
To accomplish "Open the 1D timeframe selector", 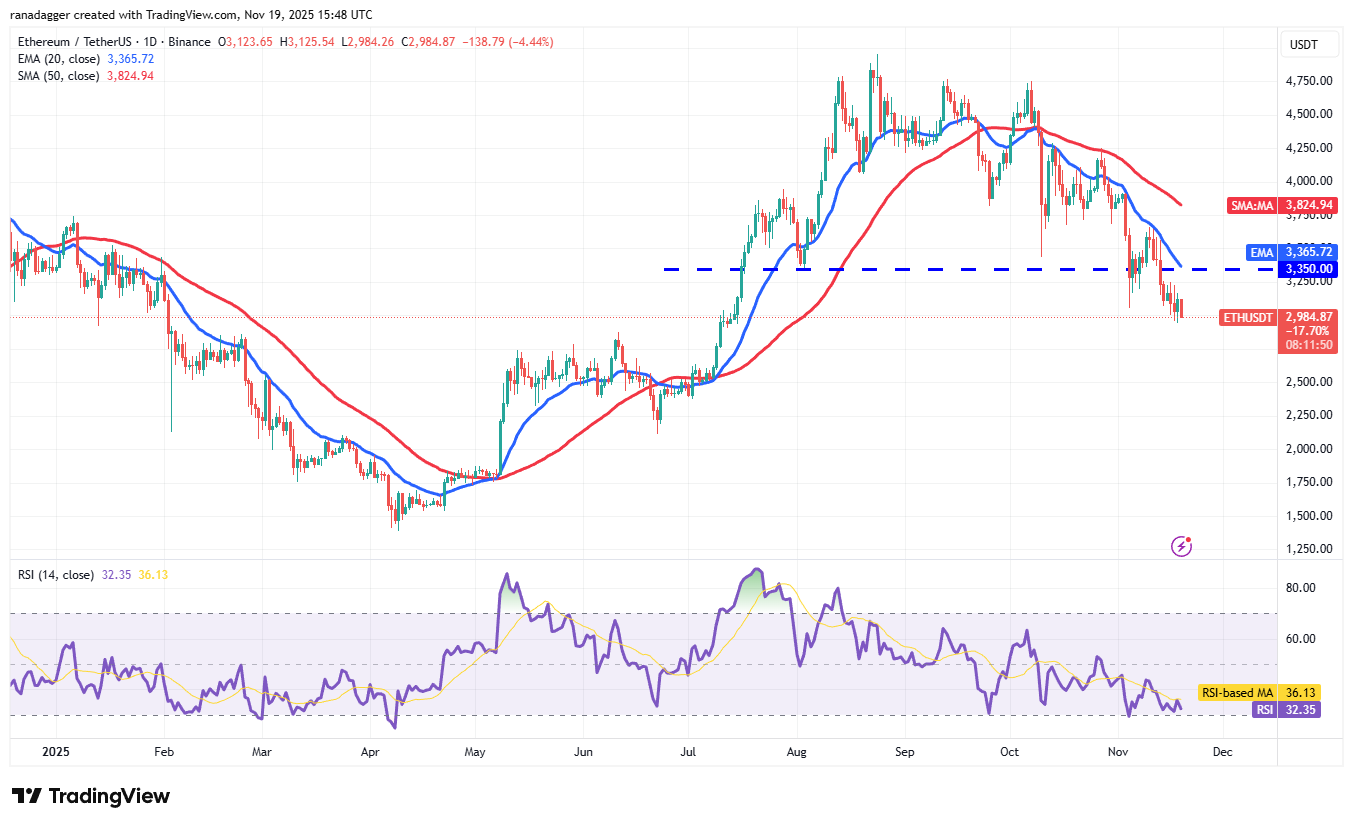I will pyautogui.click(x=148, y=41).
